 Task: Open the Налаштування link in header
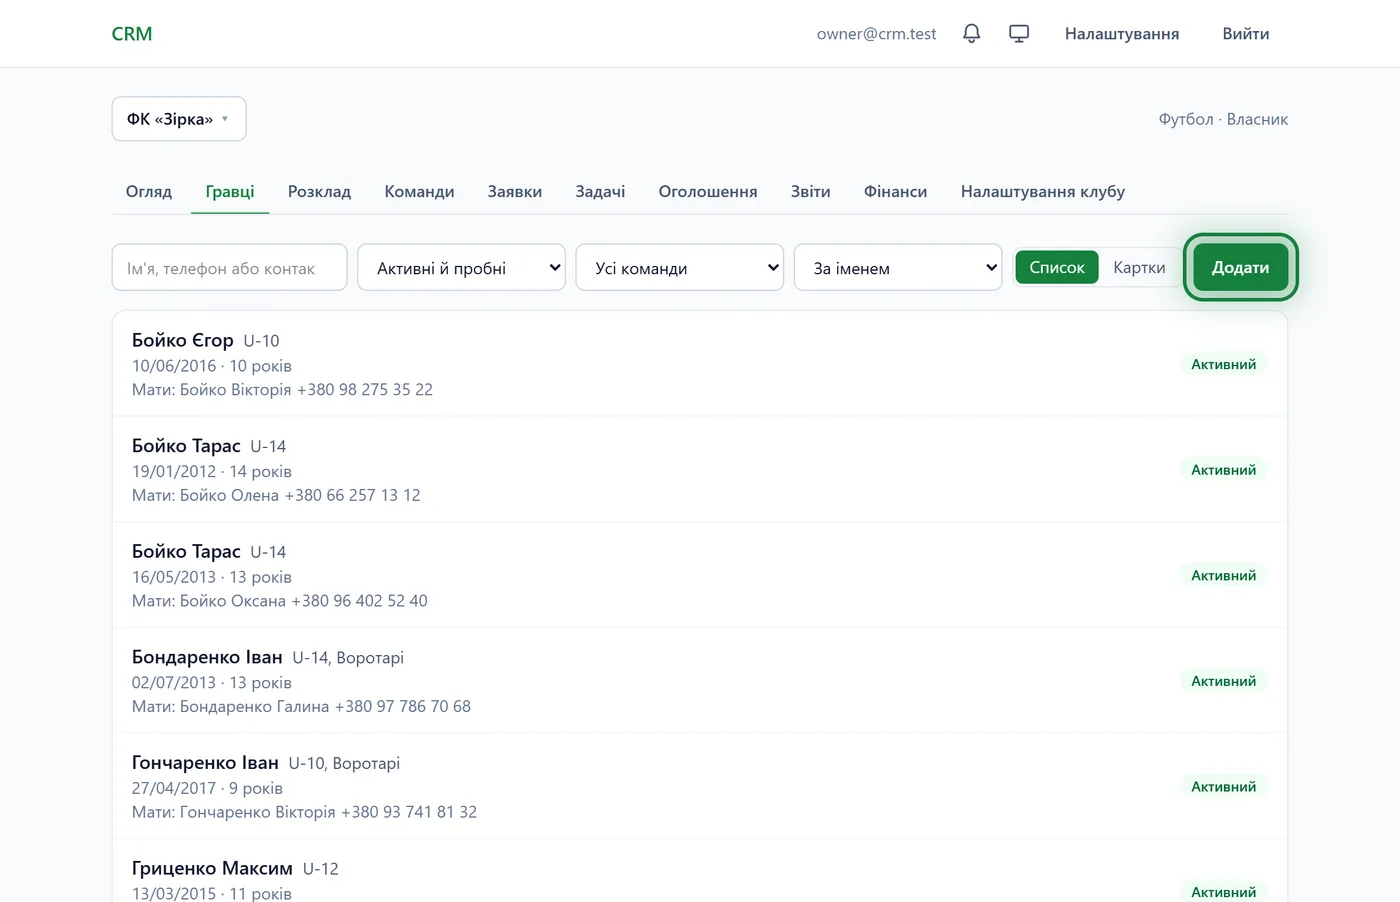coord(1122,34)
